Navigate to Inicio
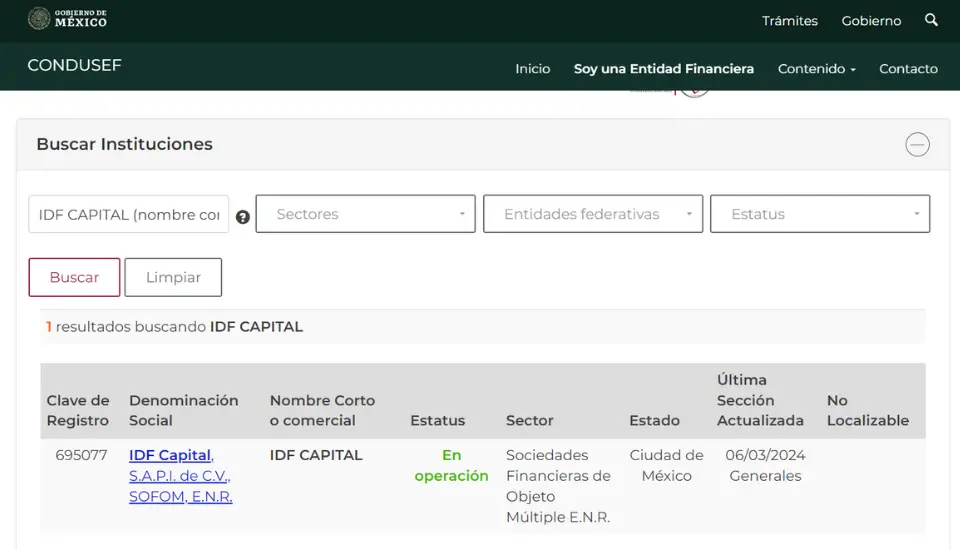 click(x=533, y=69)
